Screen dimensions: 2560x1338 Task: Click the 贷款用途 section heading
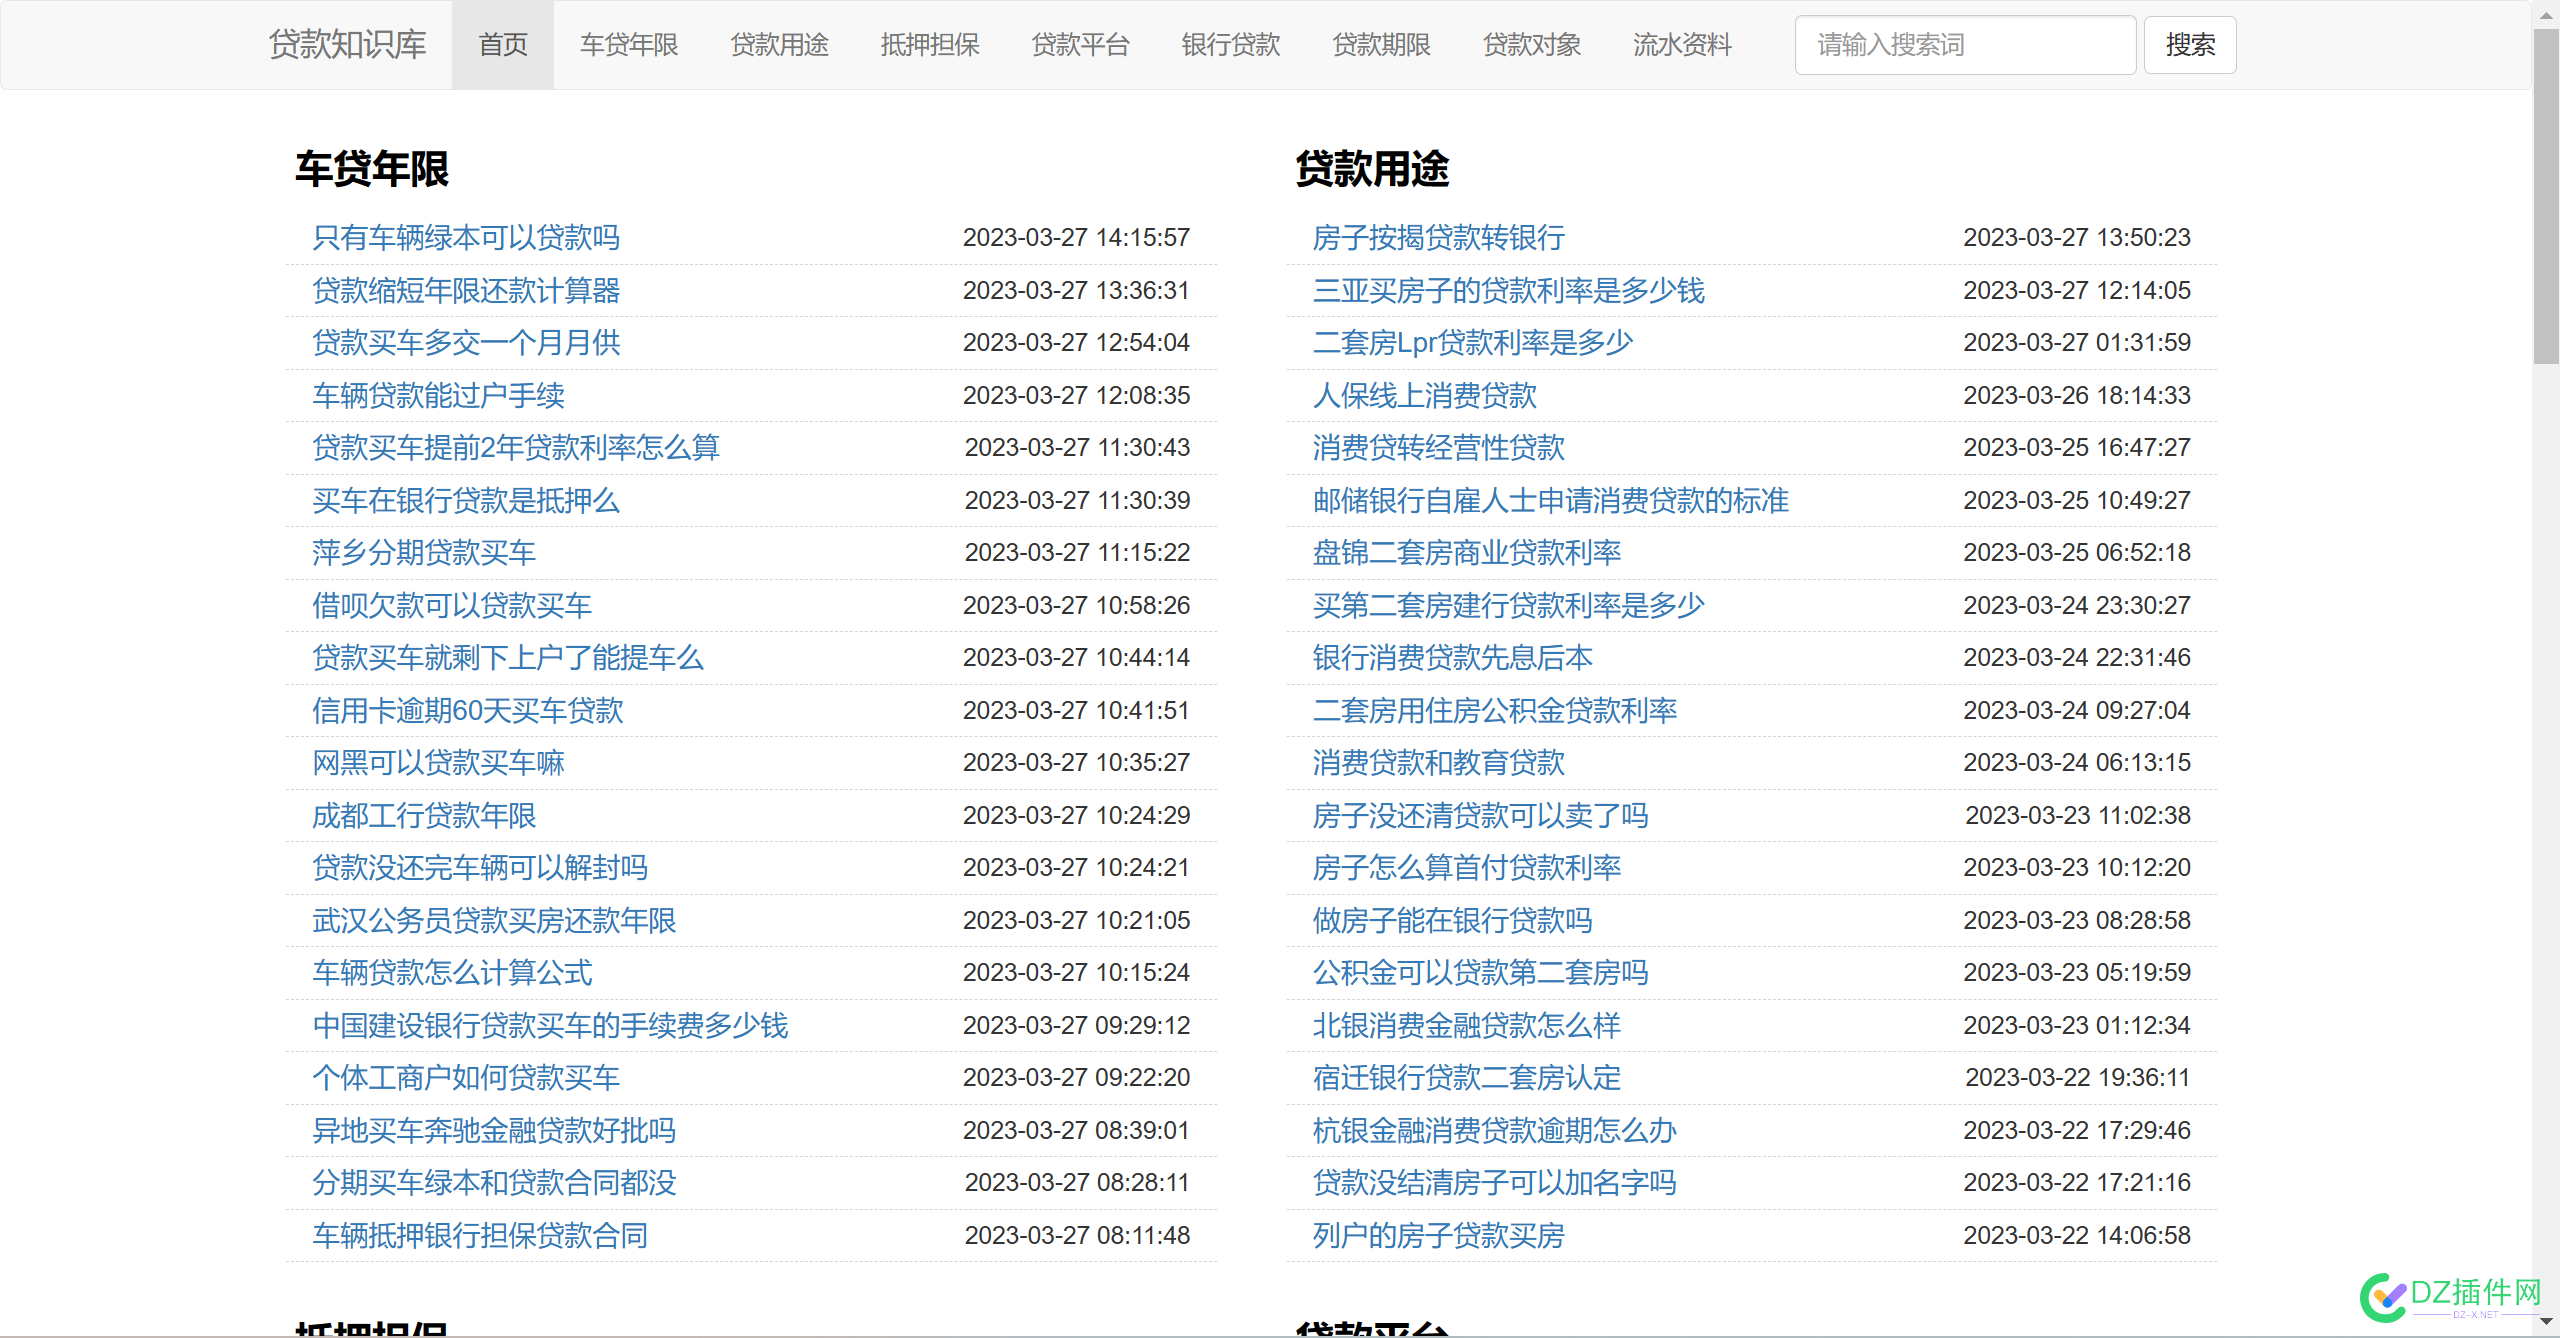[x=1372, y=169]
